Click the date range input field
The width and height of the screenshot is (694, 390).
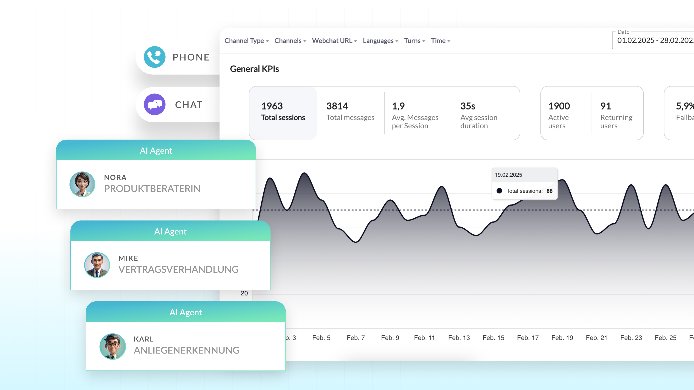(654, 40)
